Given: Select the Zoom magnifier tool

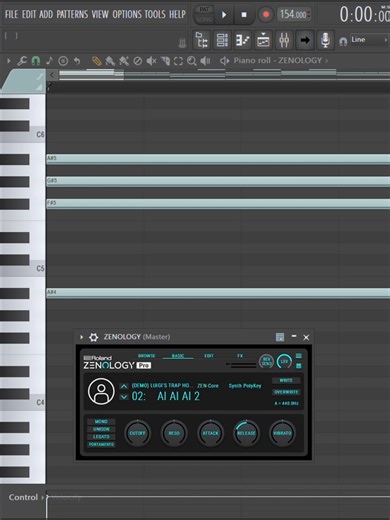Looking at the screenshot, I should click(x=192, y=61).
